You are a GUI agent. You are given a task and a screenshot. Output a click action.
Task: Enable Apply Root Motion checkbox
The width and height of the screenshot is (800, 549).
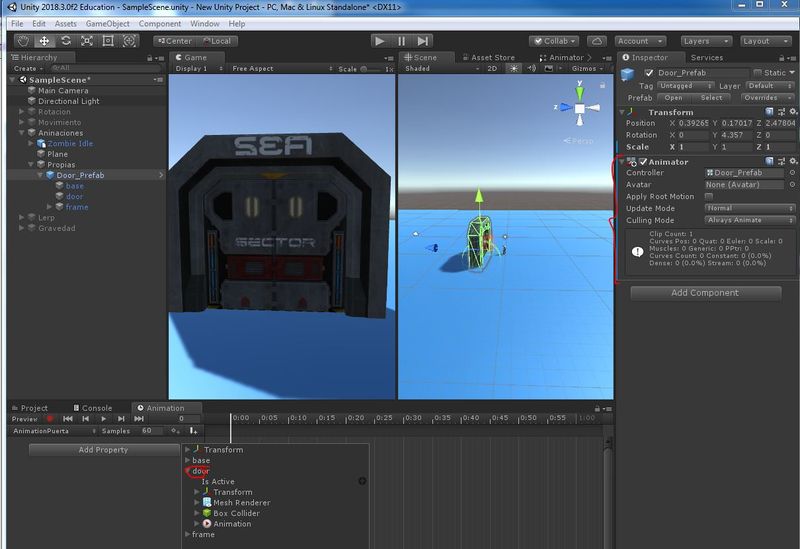tap(709, 196)
